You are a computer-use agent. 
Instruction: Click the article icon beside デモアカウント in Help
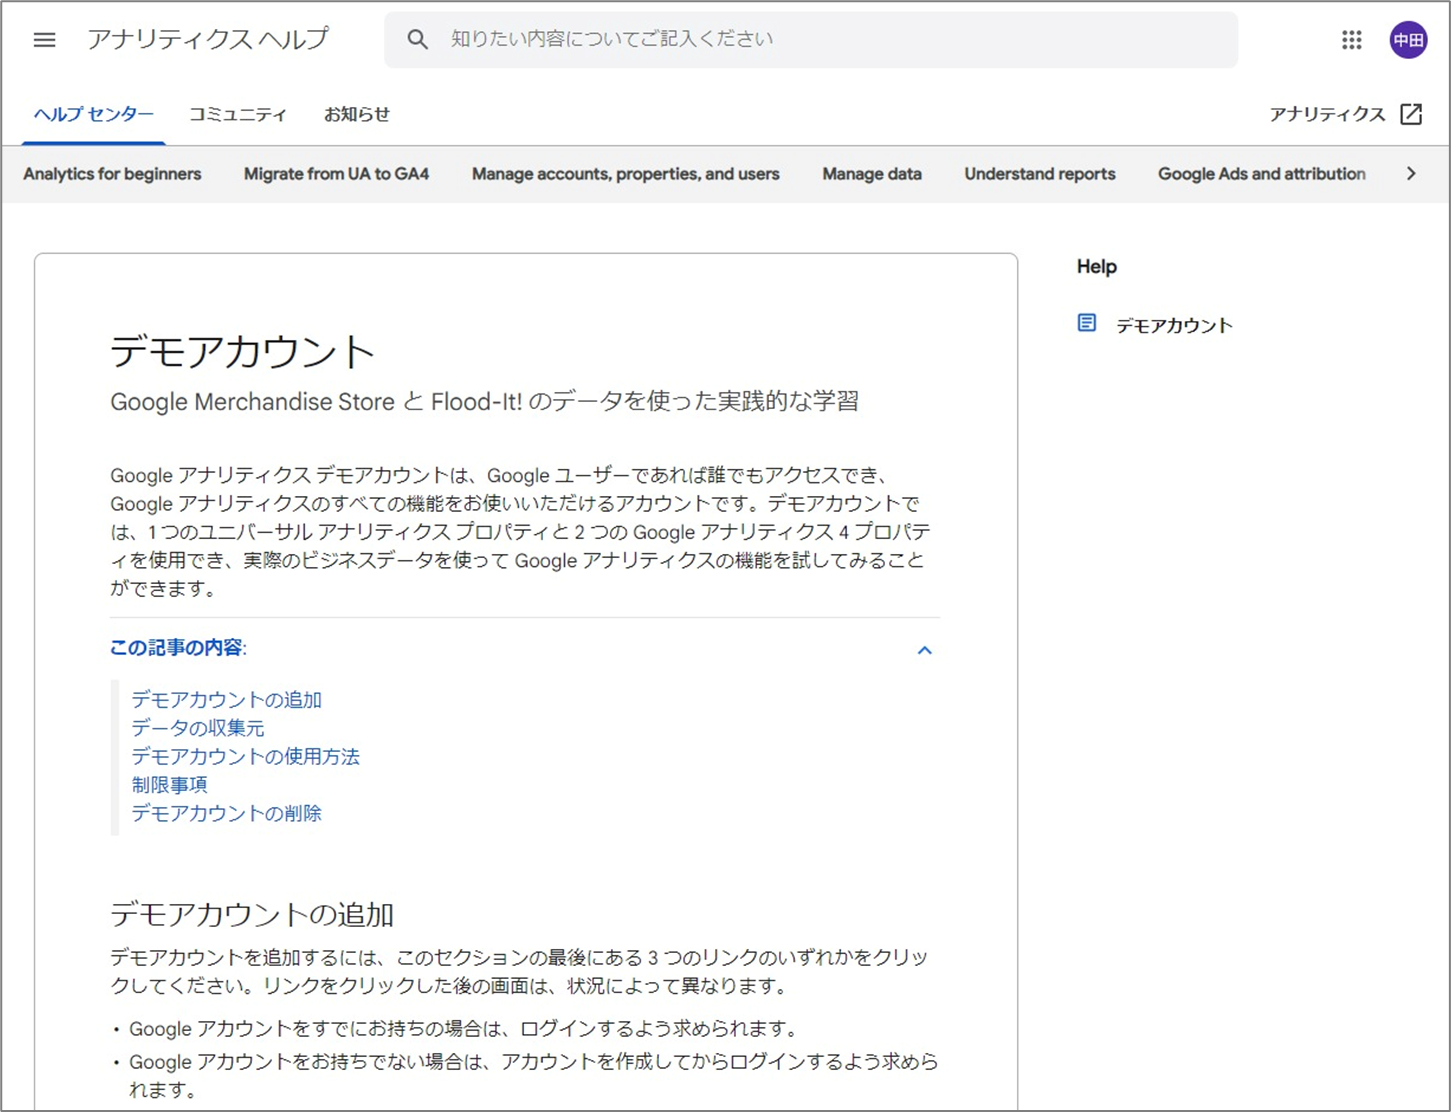[1086, 323]
